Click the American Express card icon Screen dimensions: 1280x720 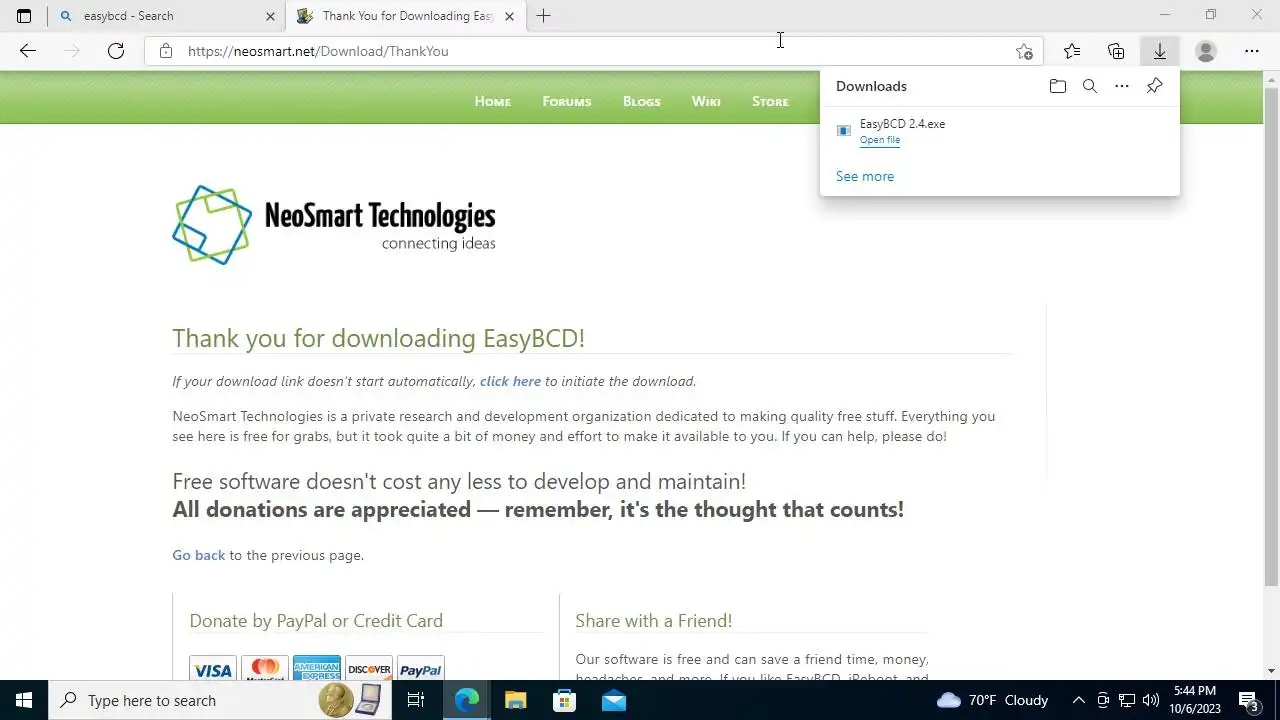[x=317, y=669]
